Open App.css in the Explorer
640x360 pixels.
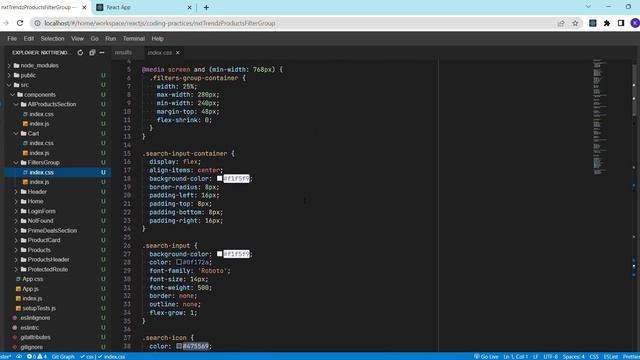33,279
